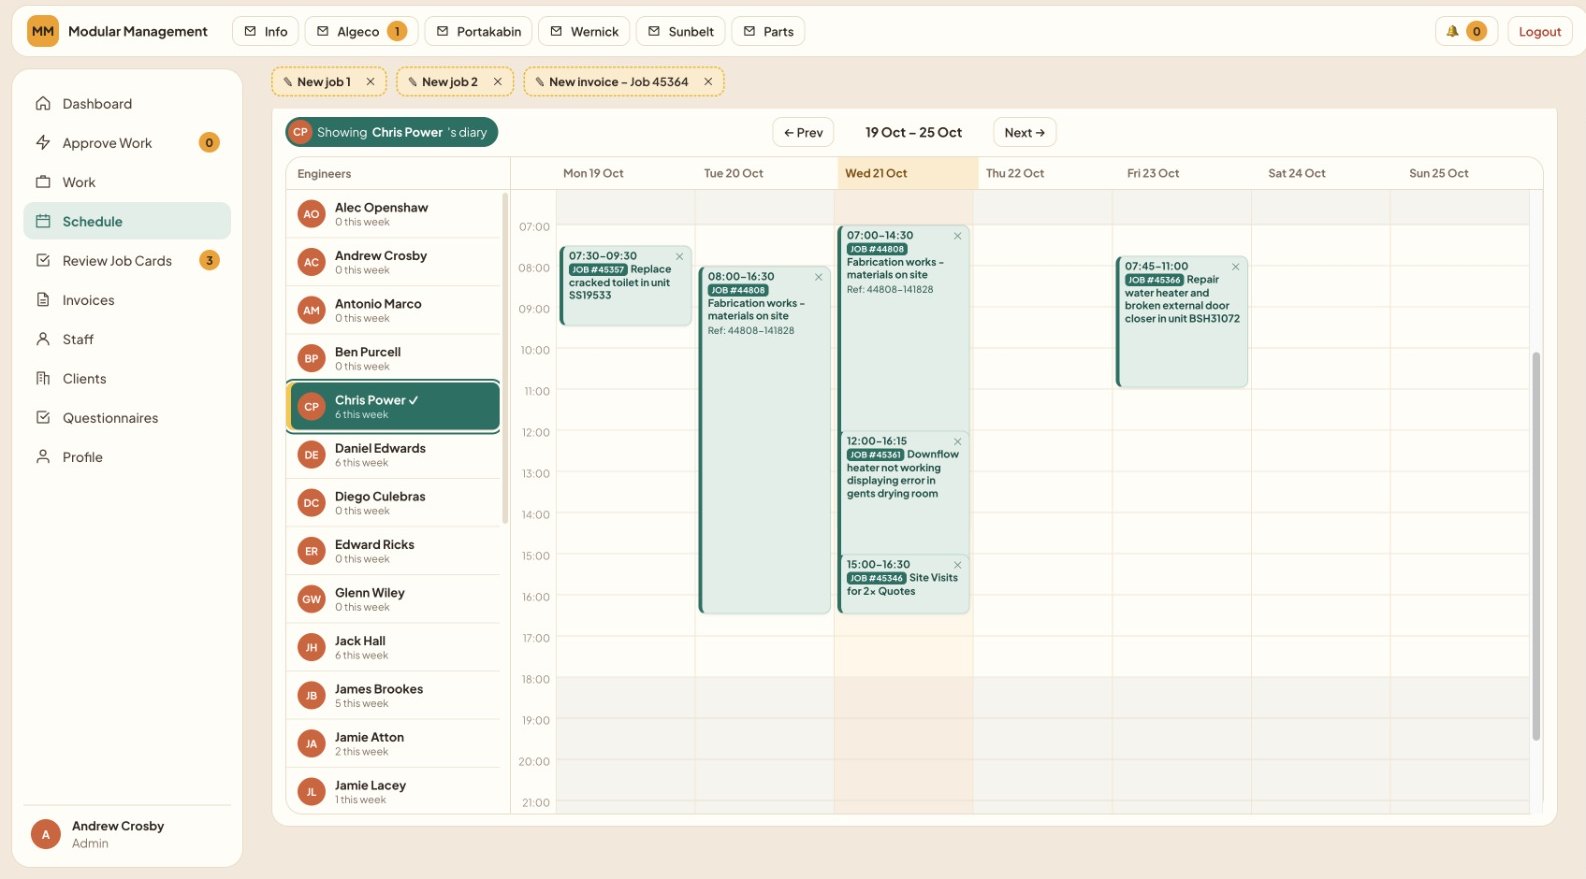
Task: Remove the 15:00–16:30 Site Visits job card
Action: 957,565
